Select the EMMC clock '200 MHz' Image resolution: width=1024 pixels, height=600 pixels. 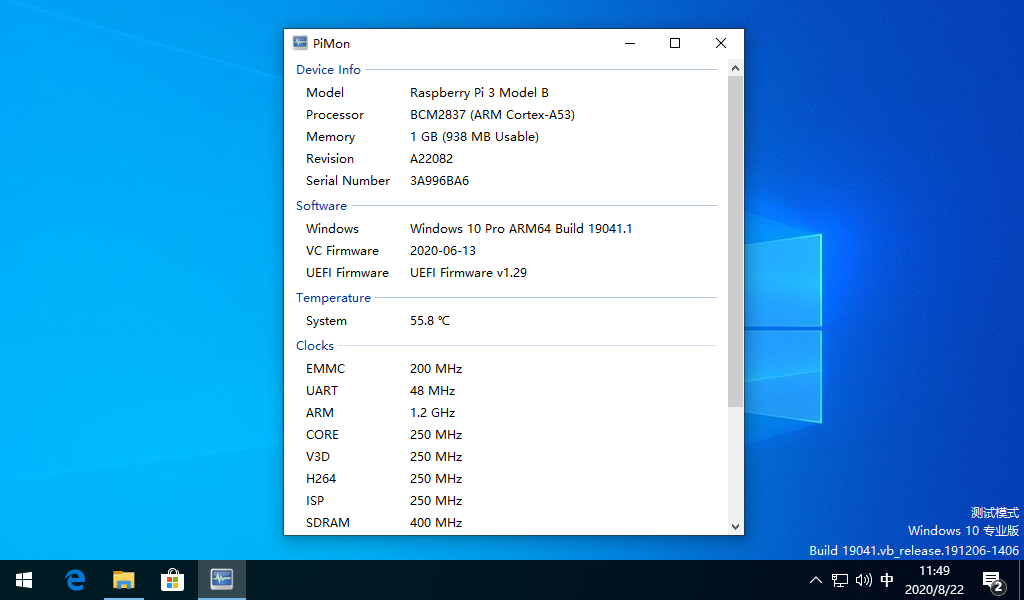coord(436,369)
